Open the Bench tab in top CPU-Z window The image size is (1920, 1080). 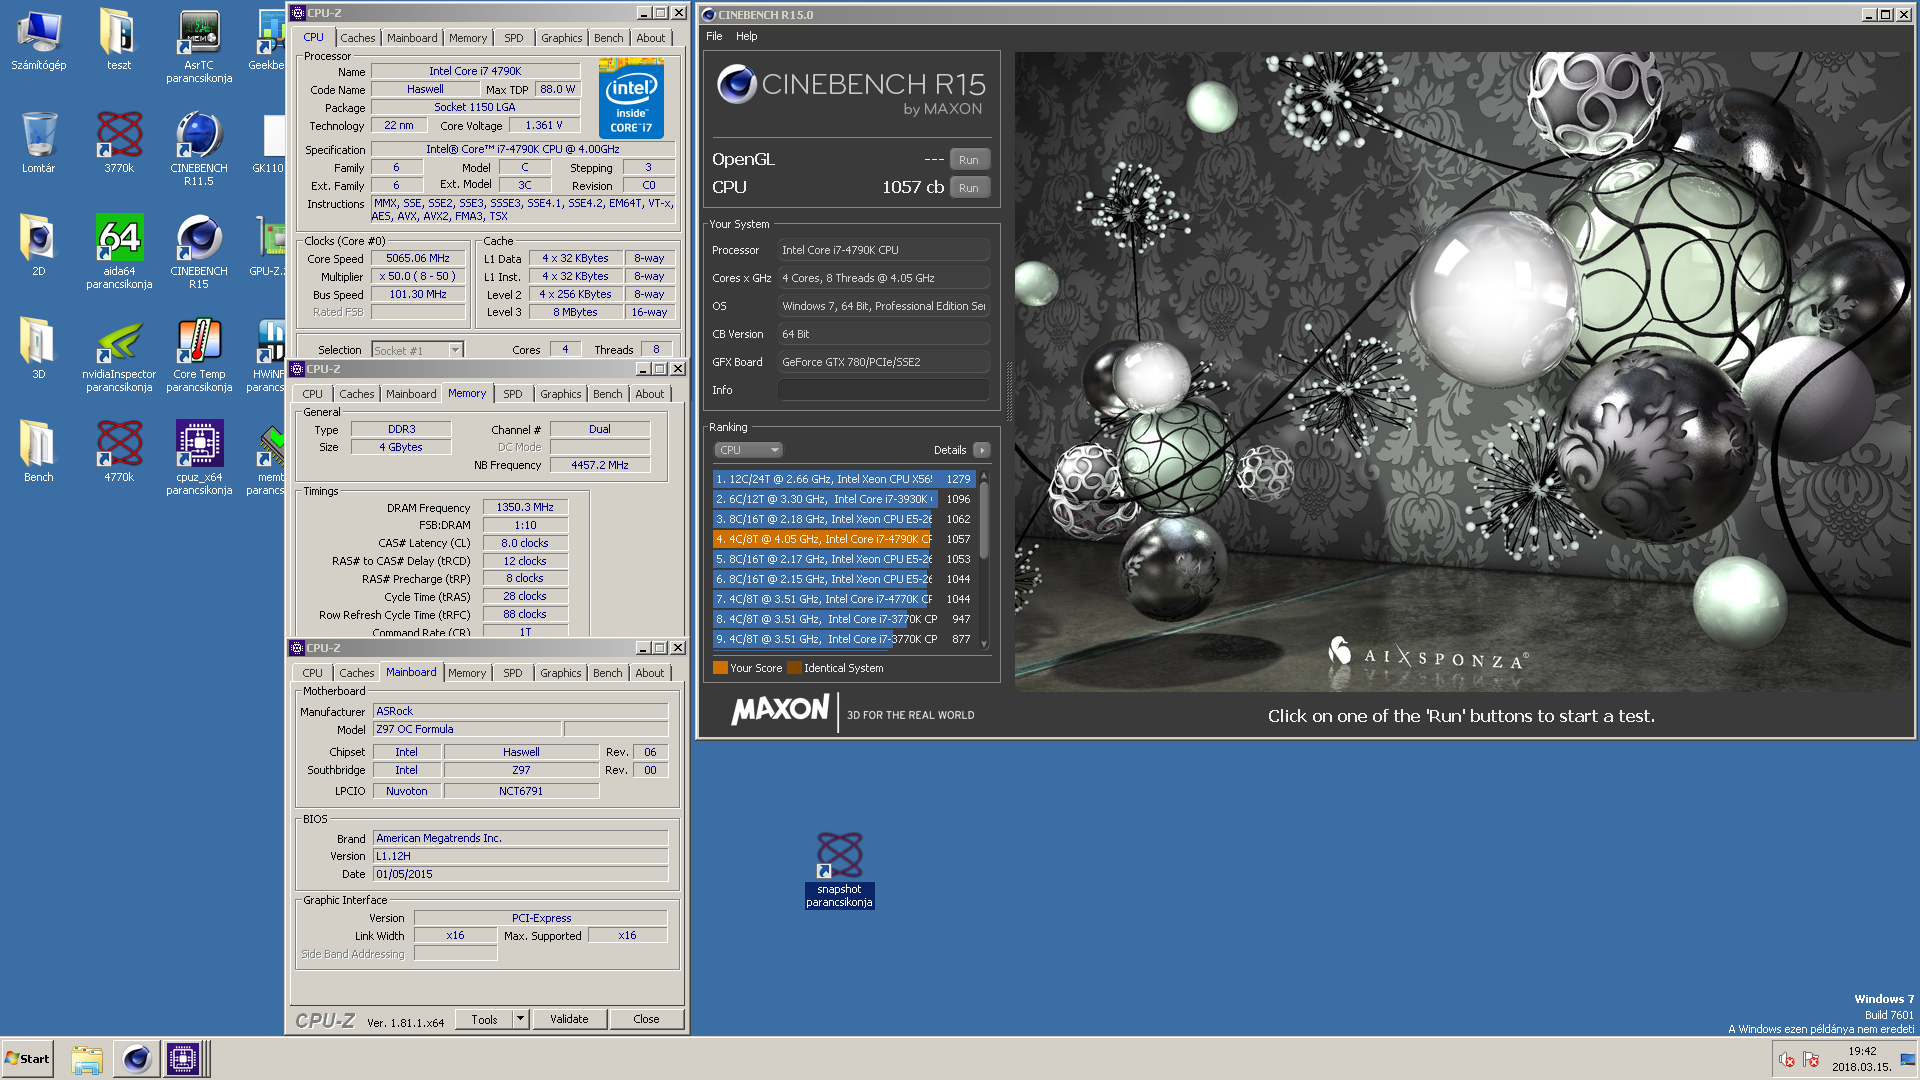[608, 38]
